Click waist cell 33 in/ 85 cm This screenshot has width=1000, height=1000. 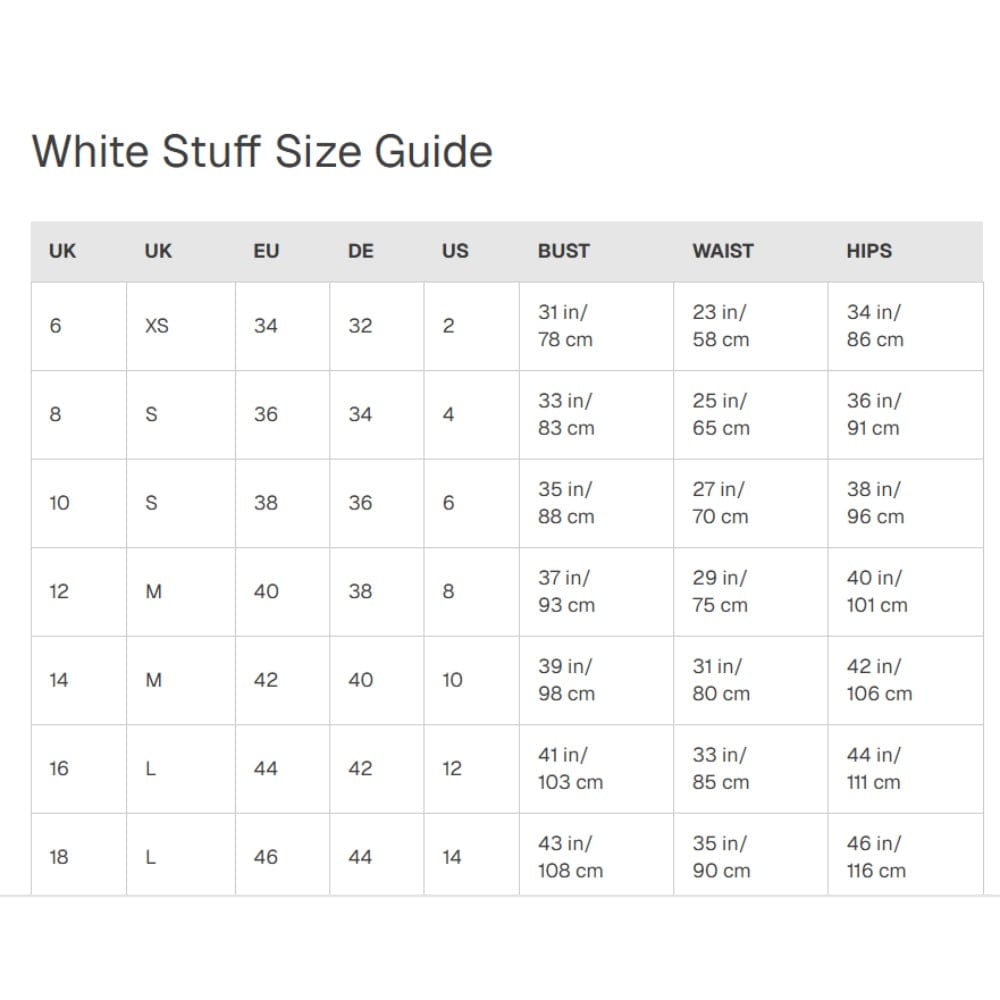click(751, 769)
